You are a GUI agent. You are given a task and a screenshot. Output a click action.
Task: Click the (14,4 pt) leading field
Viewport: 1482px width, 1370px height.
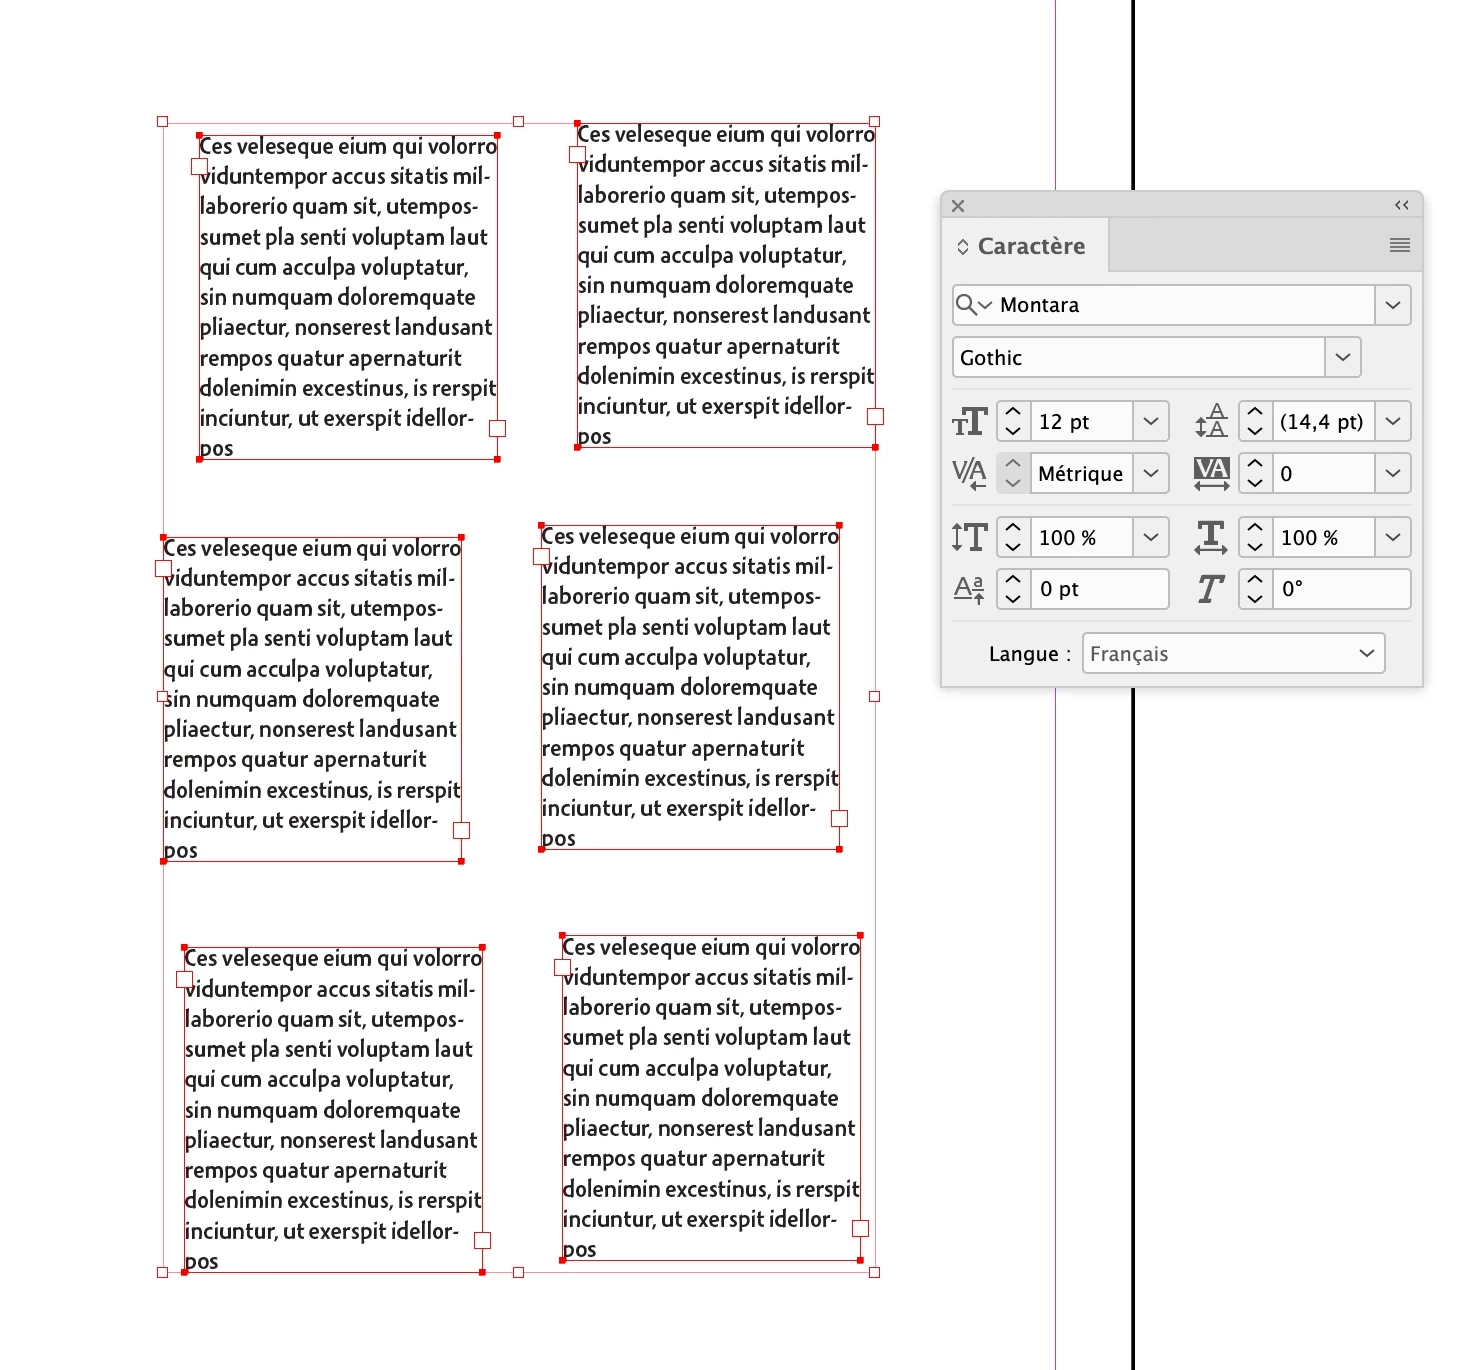[1323, 422]
